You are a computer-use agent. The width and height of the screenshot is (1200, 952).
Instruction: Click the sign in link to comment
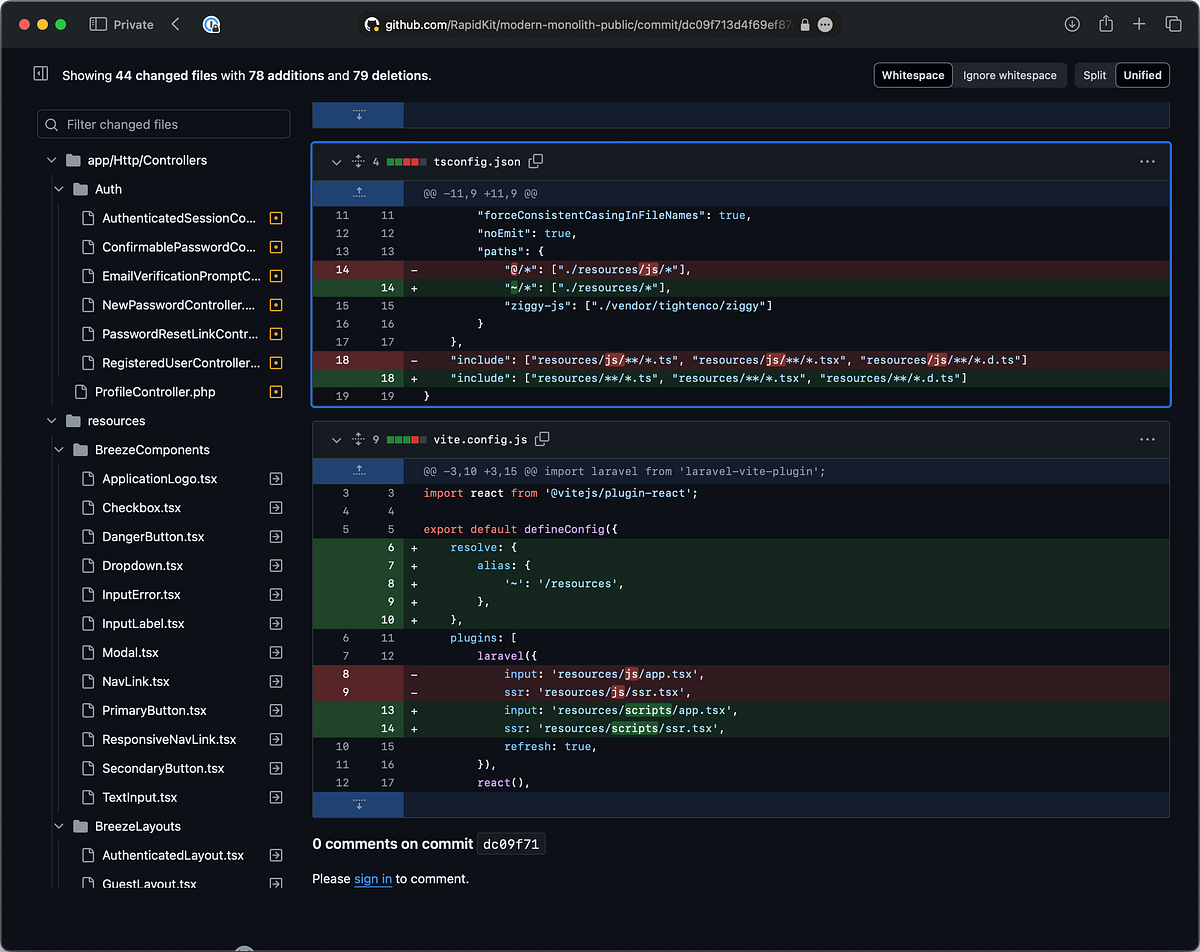tap(372, 878)
